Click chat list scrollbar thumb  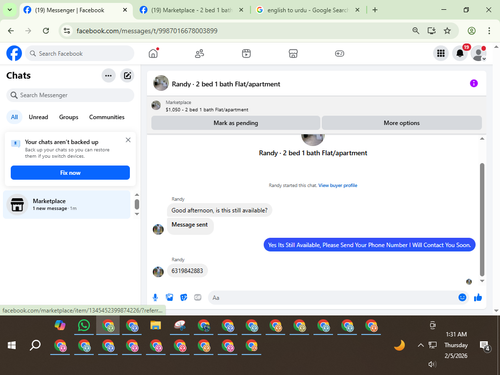pyautogui.click(x=137, y=204)
